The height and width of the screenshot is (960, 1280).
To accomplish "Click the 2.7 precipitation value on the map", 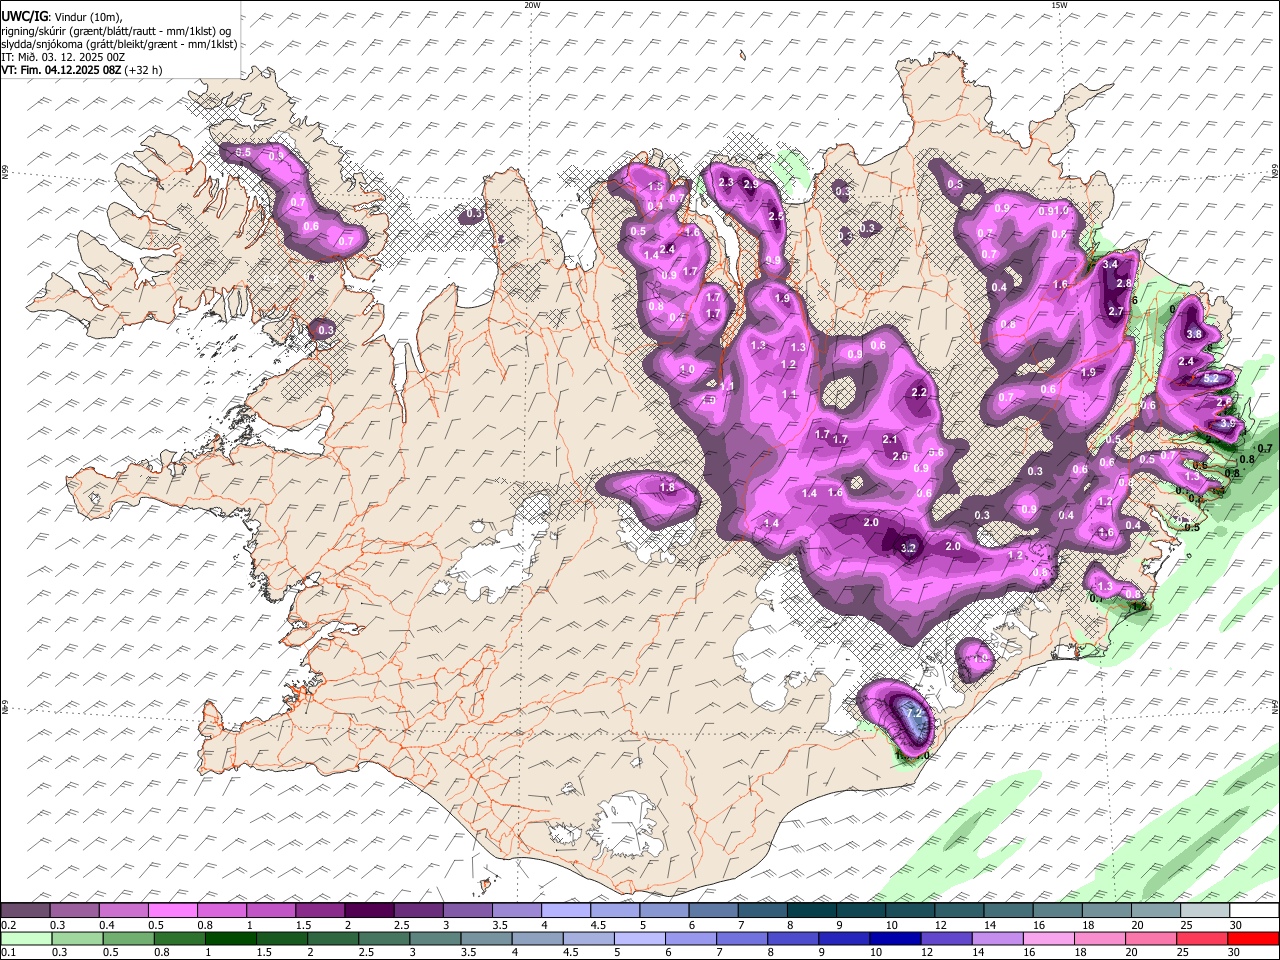I will (x=1117, y=311).
